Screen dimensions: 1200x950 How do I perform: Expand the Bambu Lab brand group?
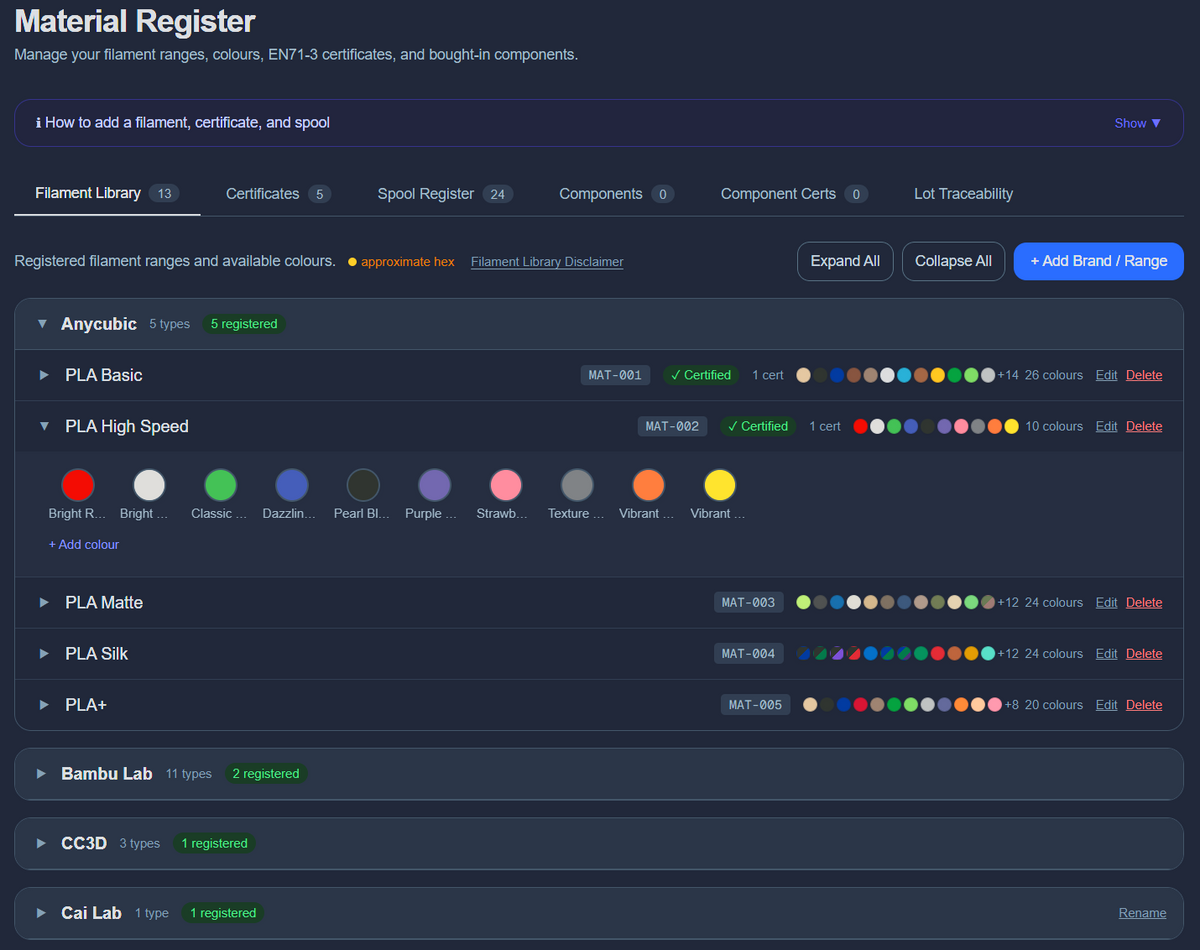point(42,774)
